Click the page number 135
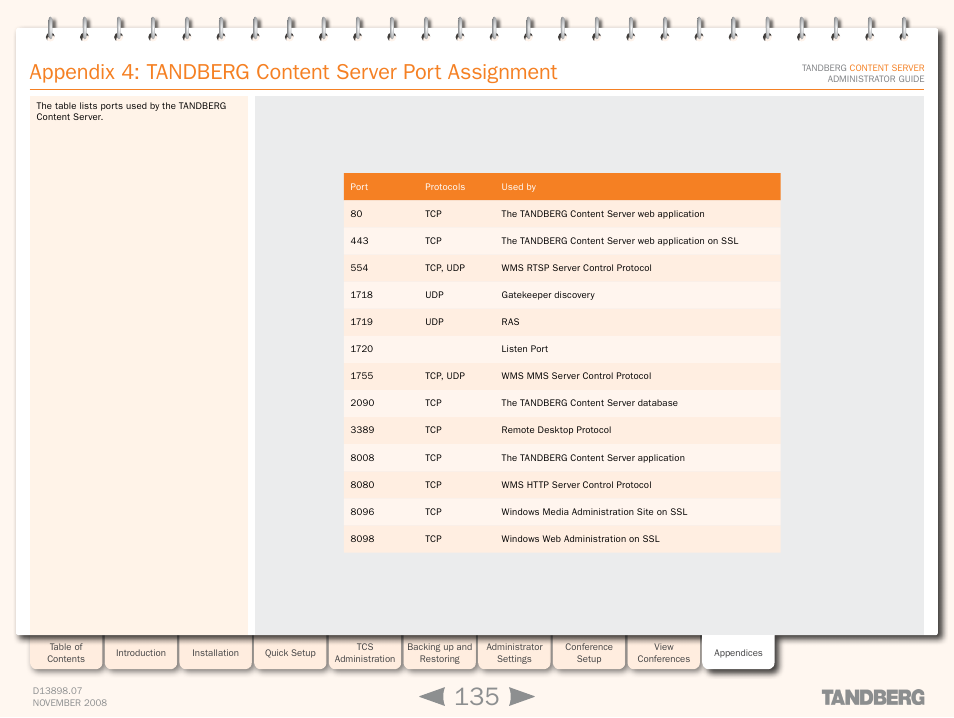954x718 pixels. (x=477, y=697)
